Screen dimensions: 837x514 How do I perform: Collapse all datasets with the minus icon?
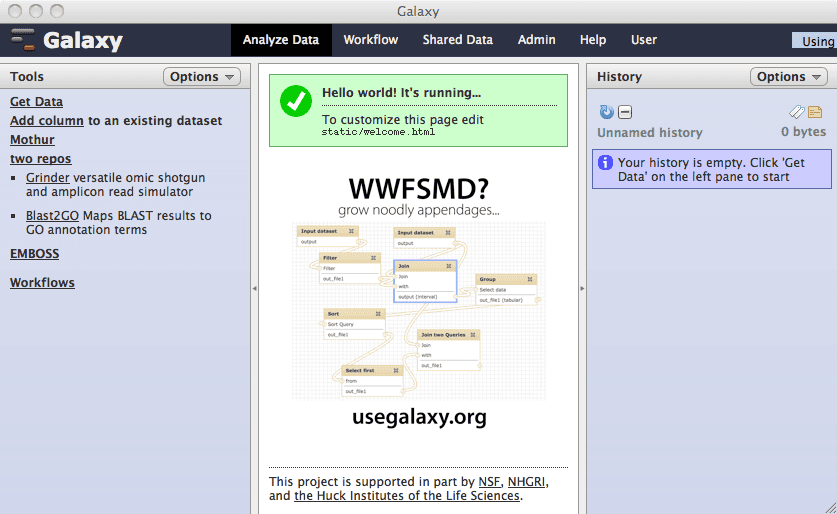[625, 113]
